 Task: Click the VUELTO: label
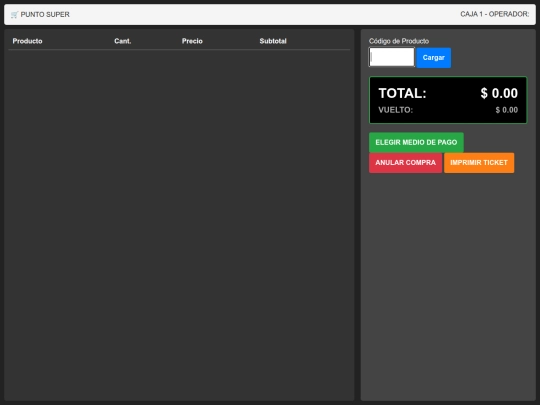click(395, 110)
